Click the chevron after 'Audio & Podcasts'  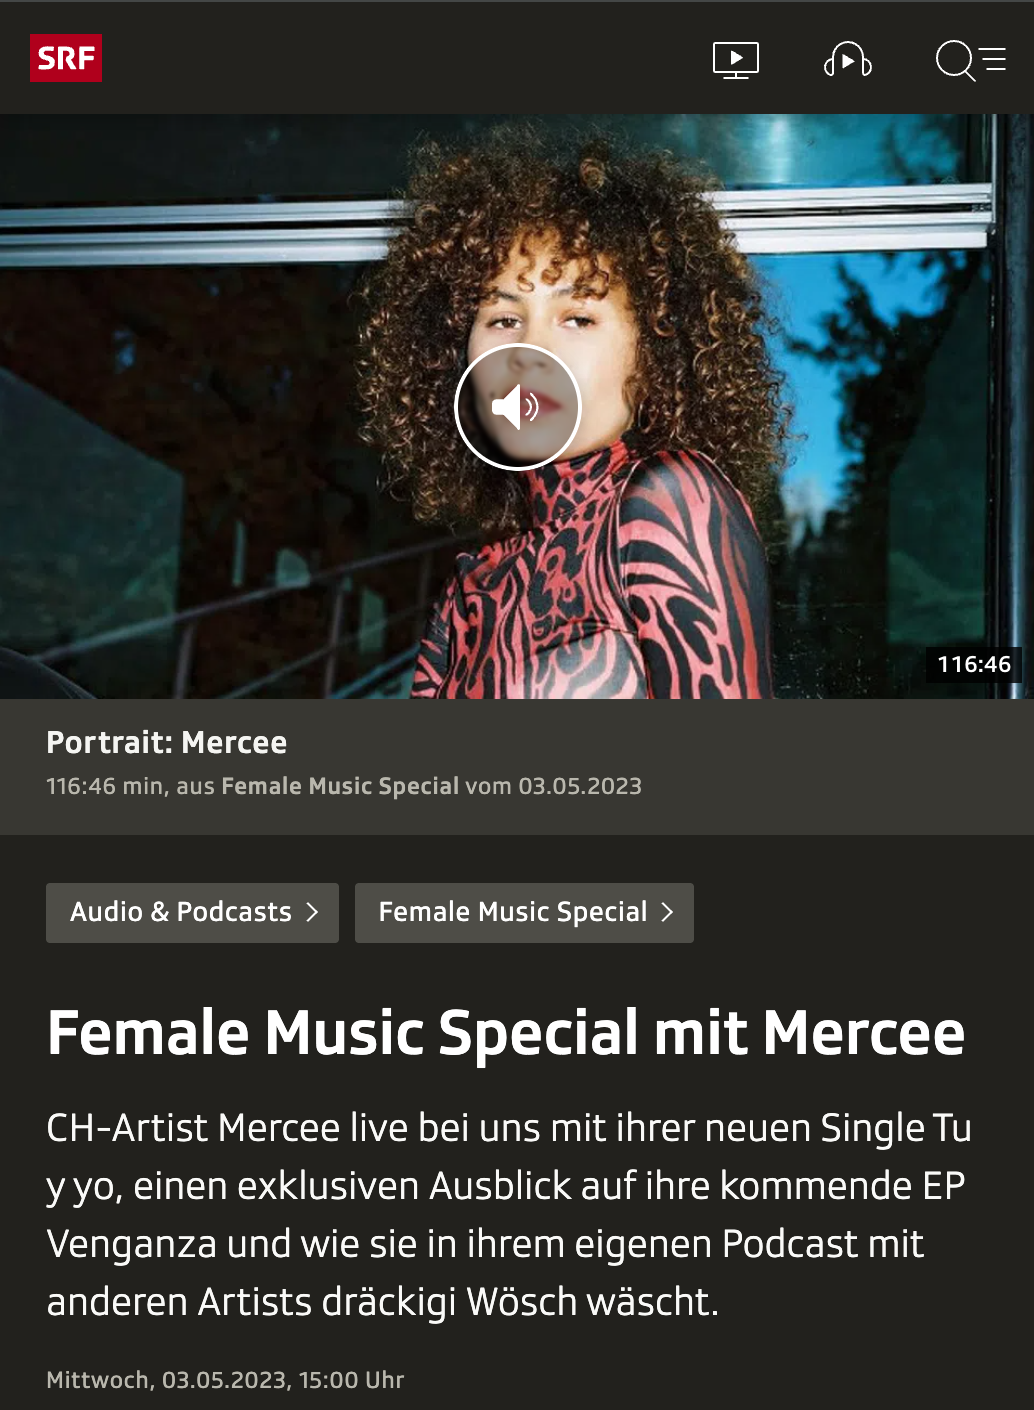[312, 912]
